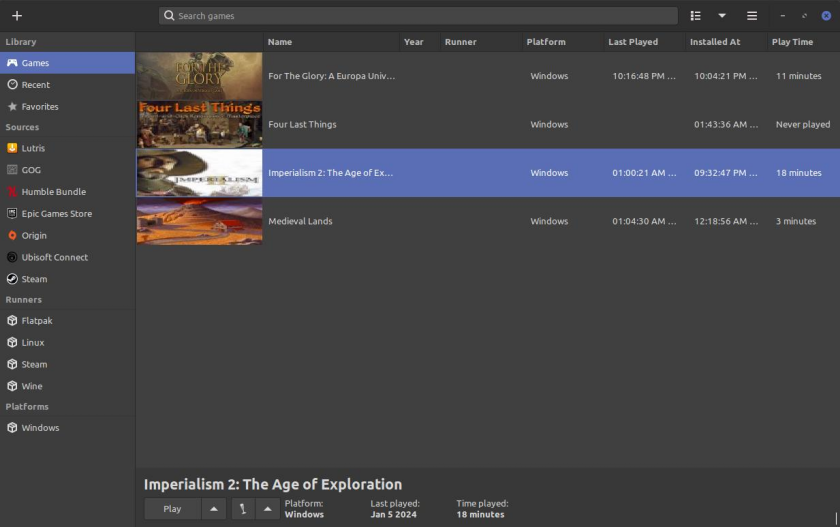Open the view options dropdown arrow
840x527 pixels.
click(722, 16)
